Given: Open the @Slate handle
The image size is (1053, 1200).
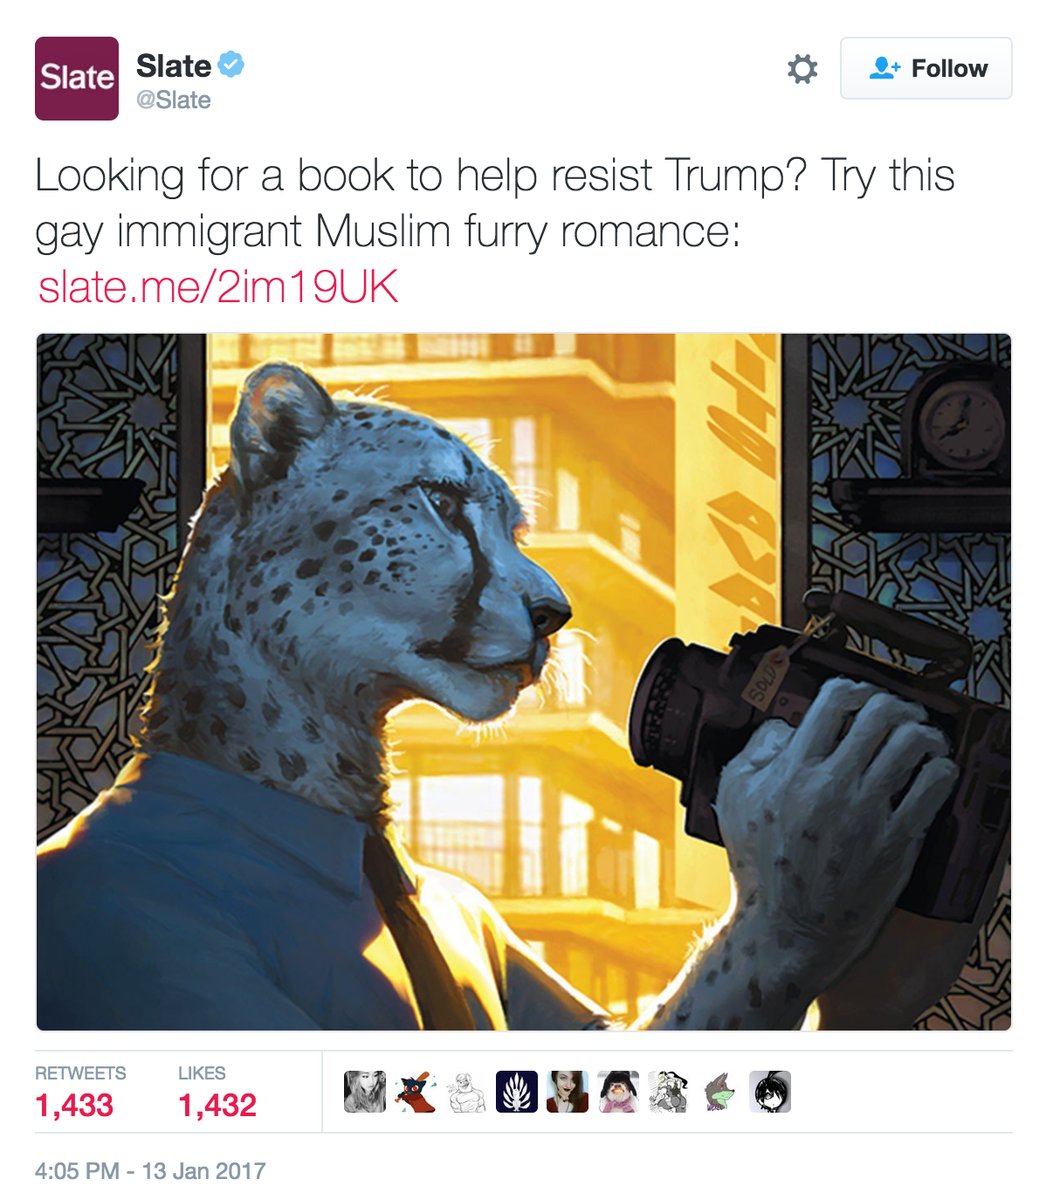Looking at the screenshot, I should click(x=173, y=100).
